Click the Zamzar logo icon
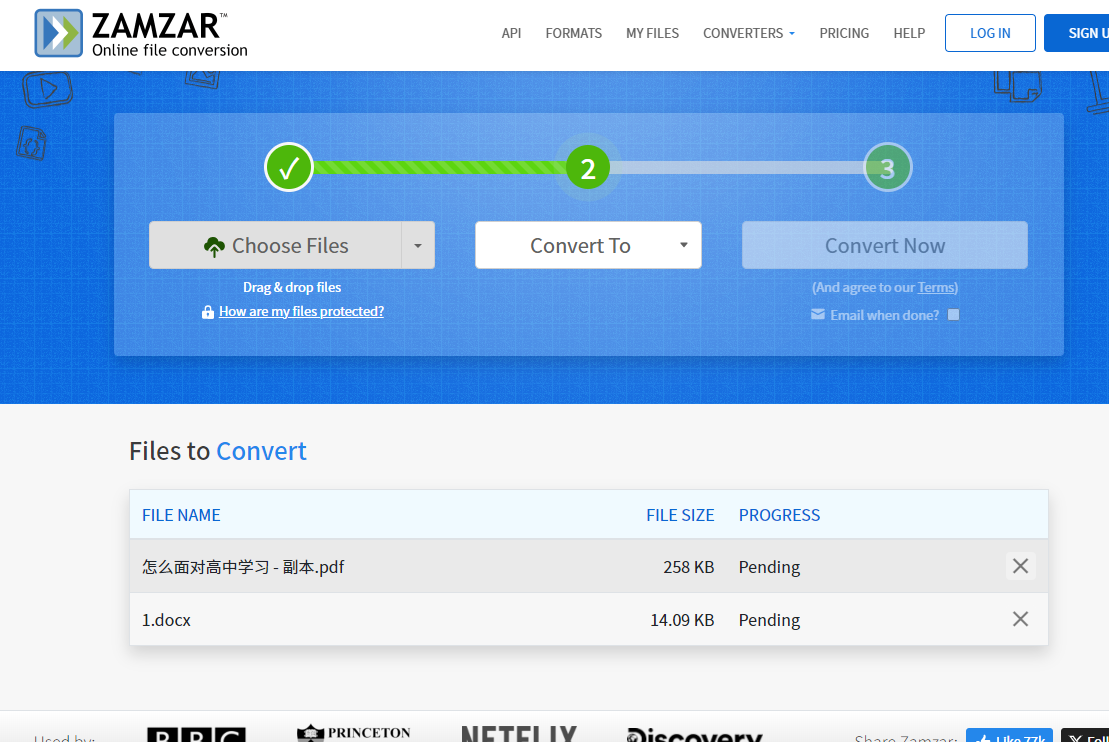 (59, 33)
